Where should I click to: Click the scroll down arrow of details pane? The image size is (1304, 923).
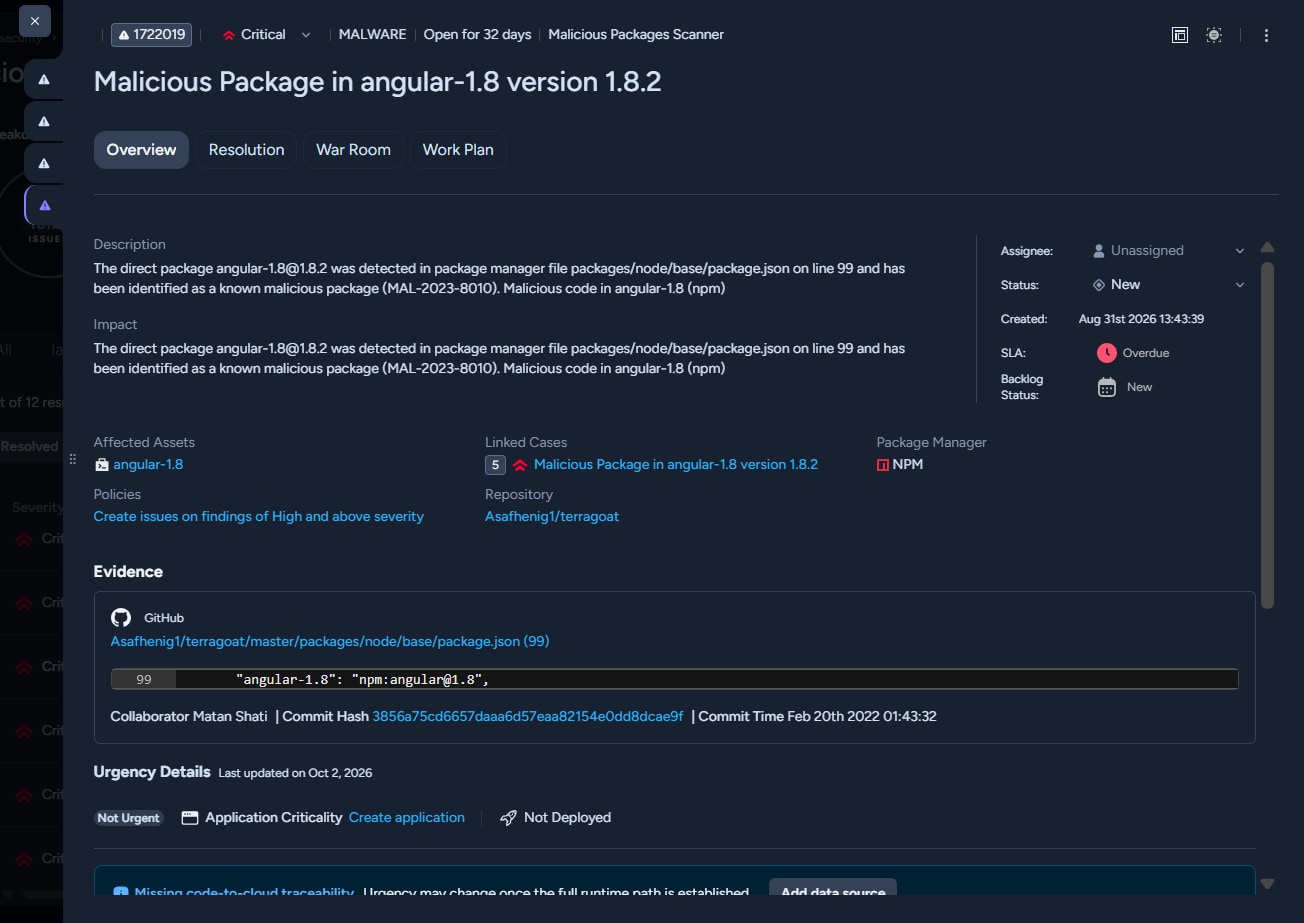[x=1267, y=884]
